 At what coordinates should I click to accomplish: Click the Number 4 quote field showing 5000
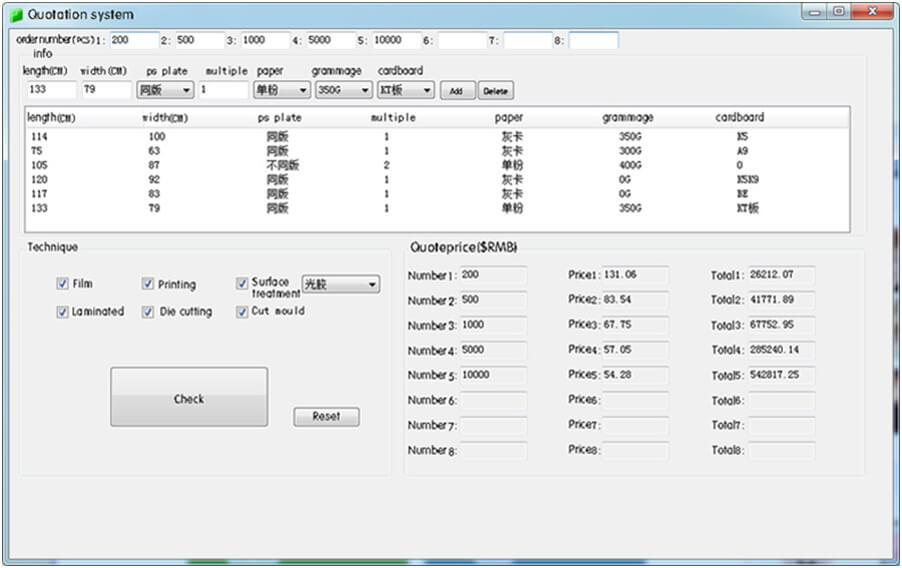click(493, 350)
